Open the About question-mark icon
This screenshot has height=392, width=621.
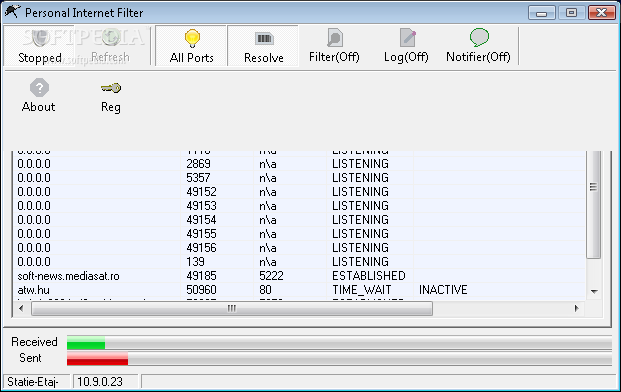pos(39,88)
